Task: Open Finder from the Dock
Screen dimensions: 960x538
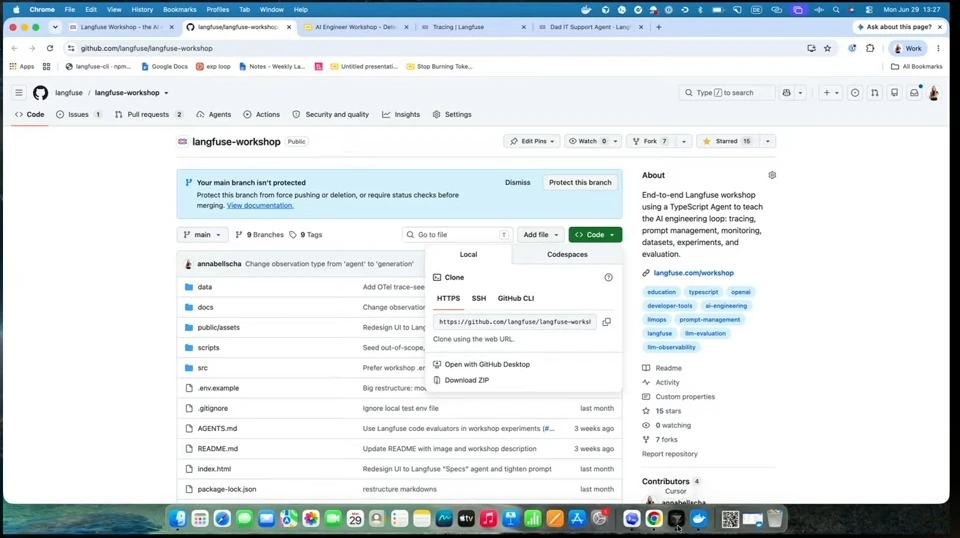Action: pos(178,519)
